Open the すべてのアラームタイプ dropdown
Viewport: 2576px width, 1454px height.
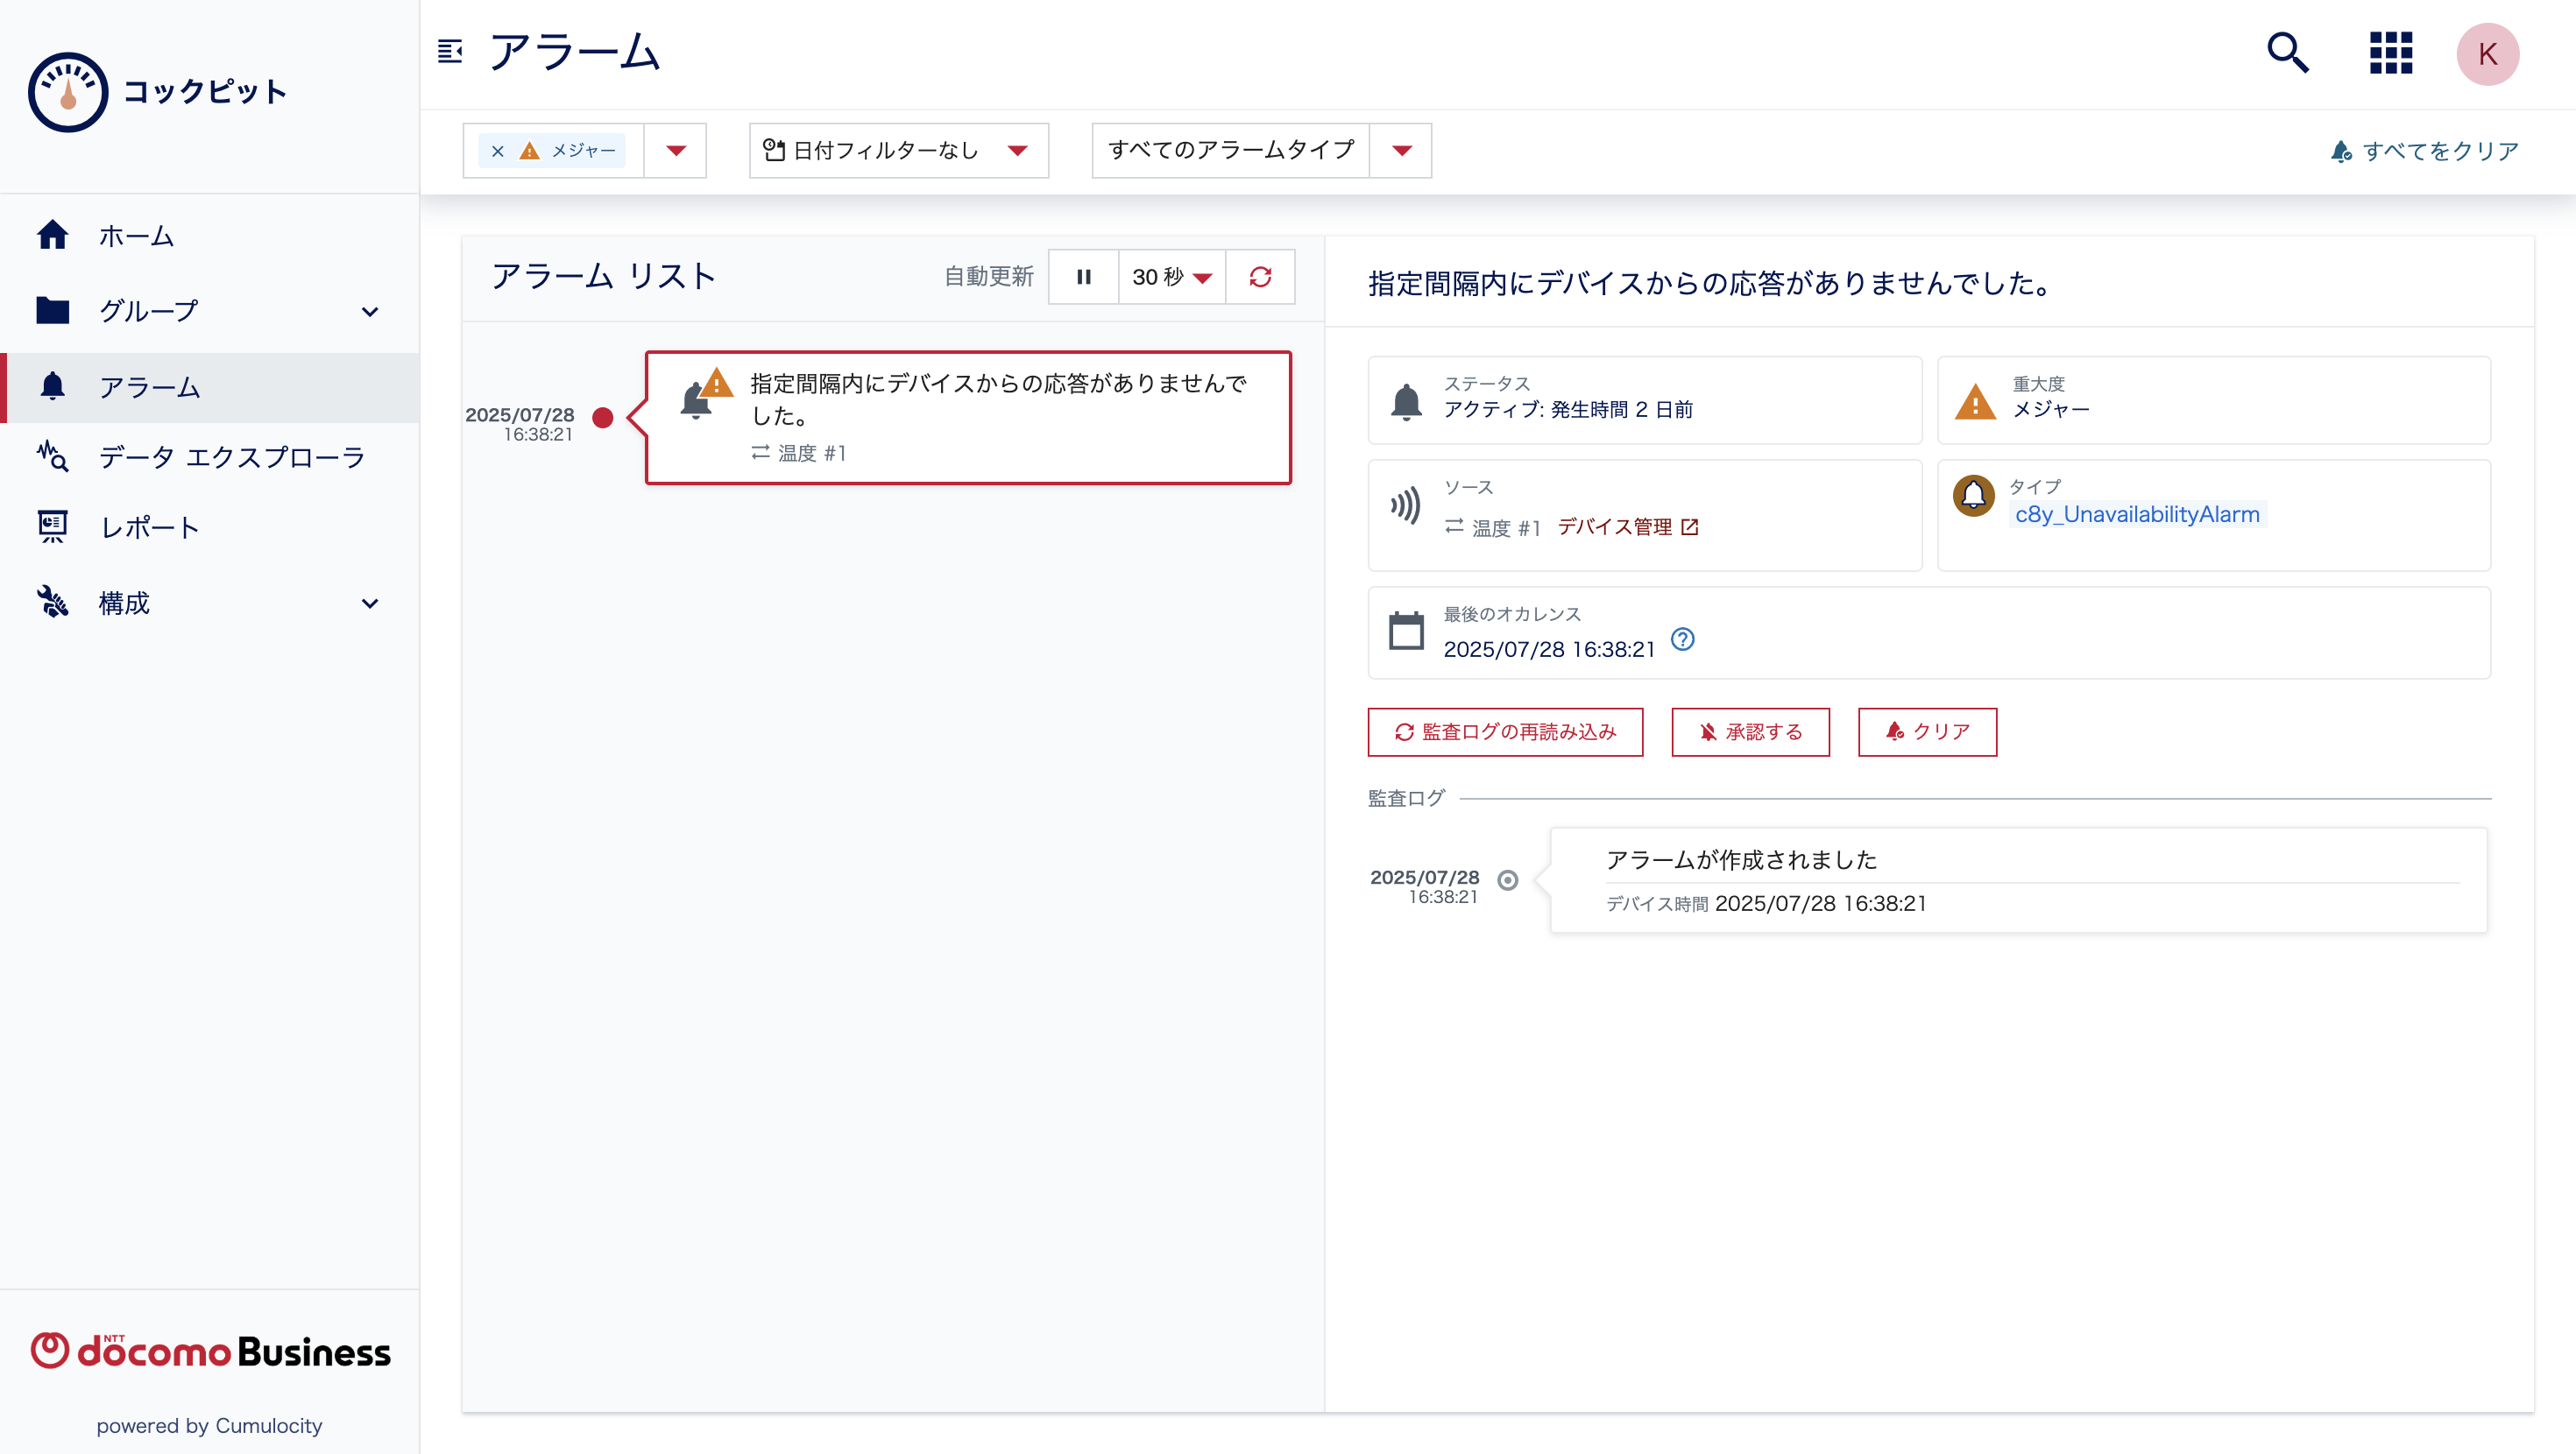coord(1231,151)
